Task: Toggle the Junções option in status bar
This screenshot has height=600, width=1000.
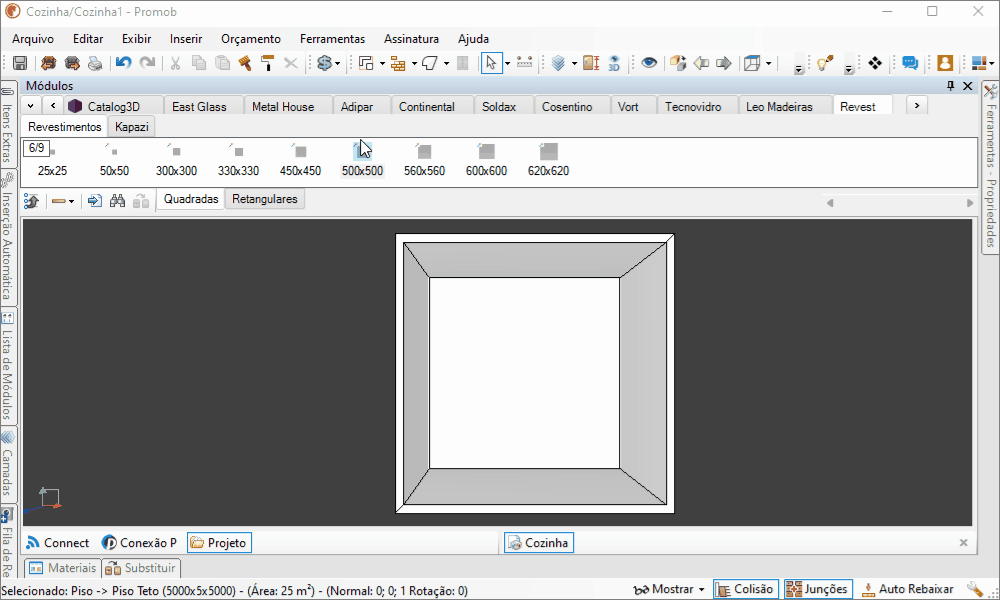Action: click(x=818, y=589)
